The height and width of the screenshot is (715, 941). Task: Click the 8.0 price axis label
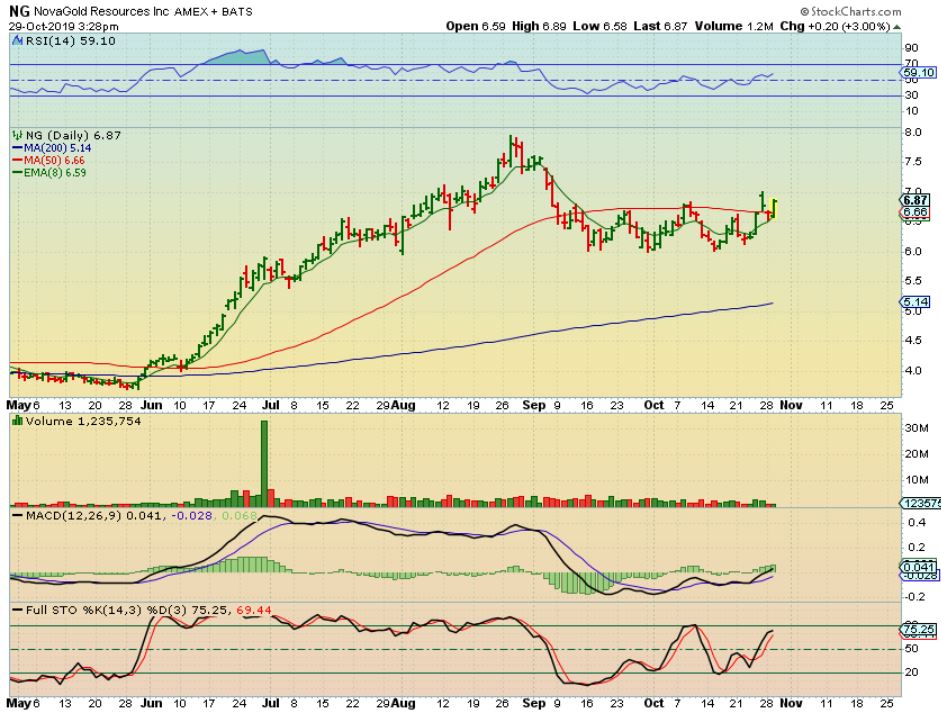point(913,132)
